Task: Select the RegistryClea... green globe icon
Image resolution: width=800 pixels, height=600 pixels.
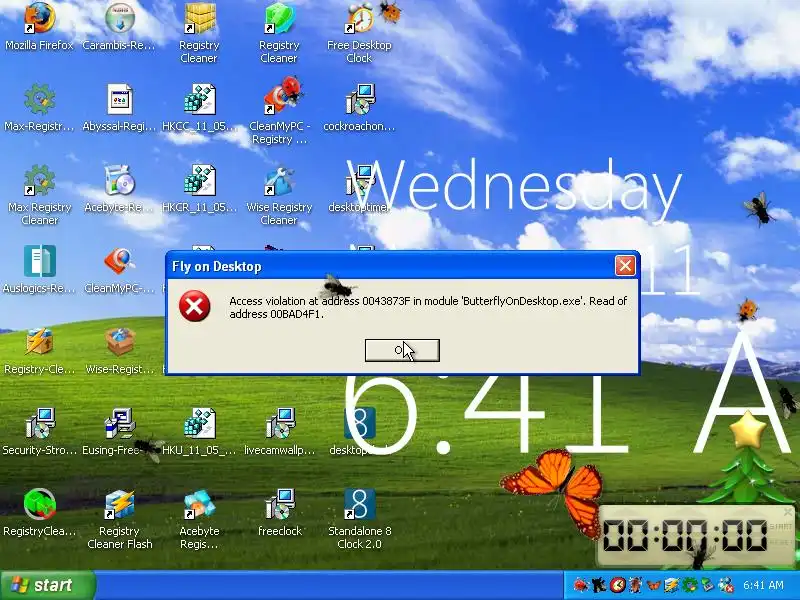Action: coord(39,512)
